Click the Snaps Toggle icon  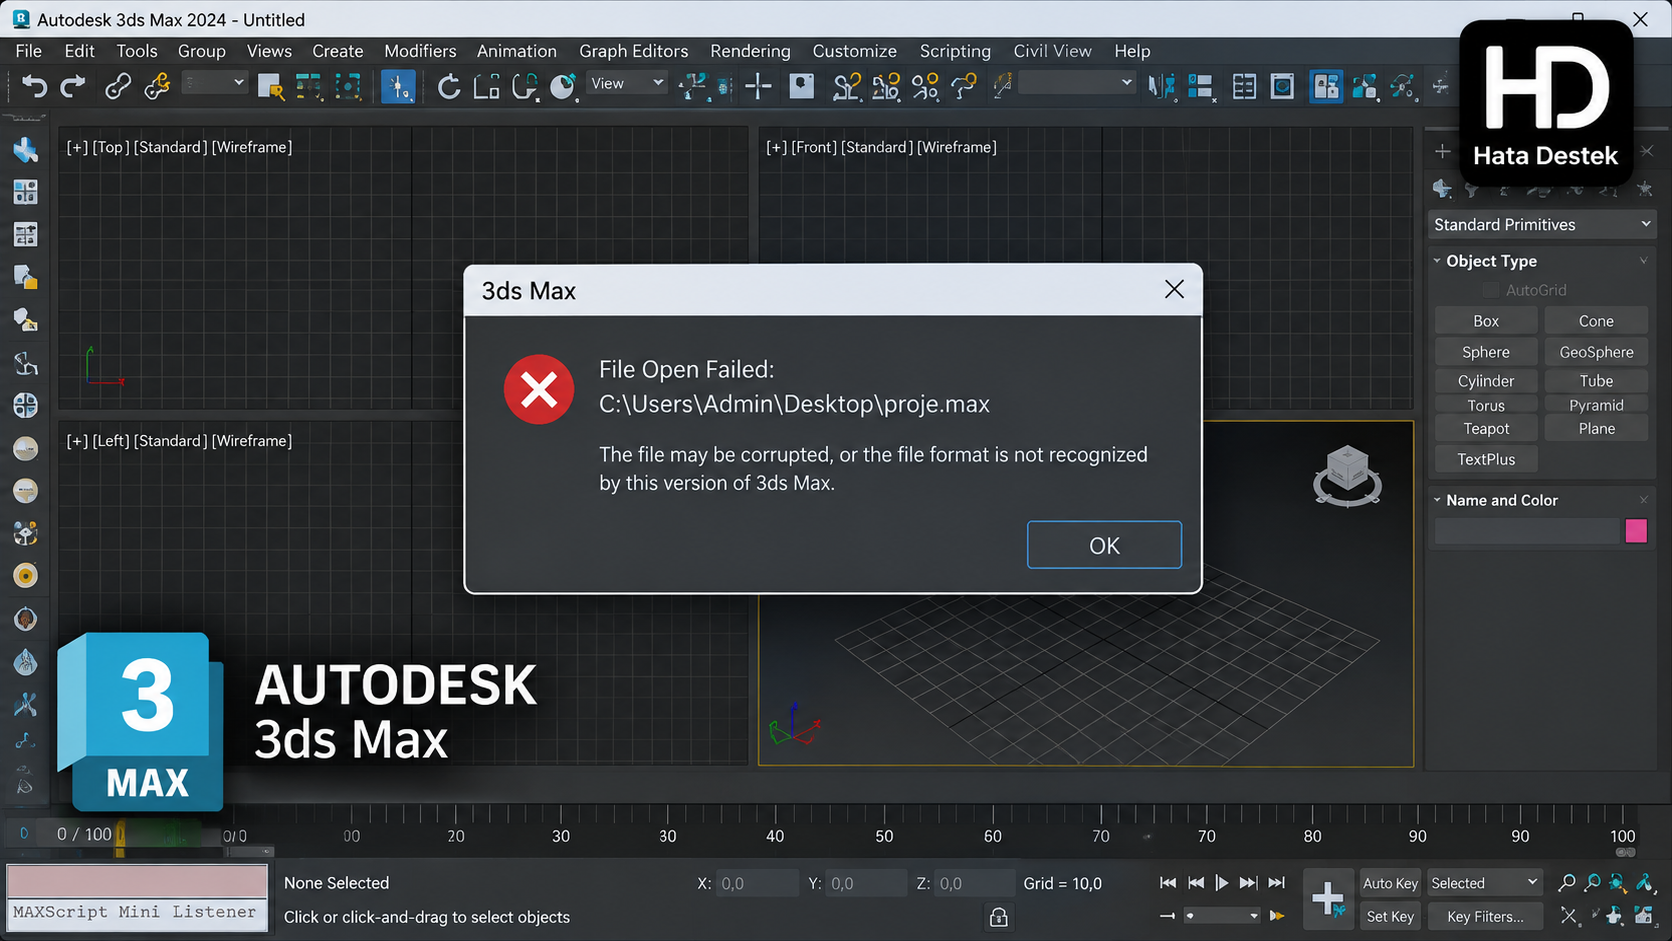[846, 87]
